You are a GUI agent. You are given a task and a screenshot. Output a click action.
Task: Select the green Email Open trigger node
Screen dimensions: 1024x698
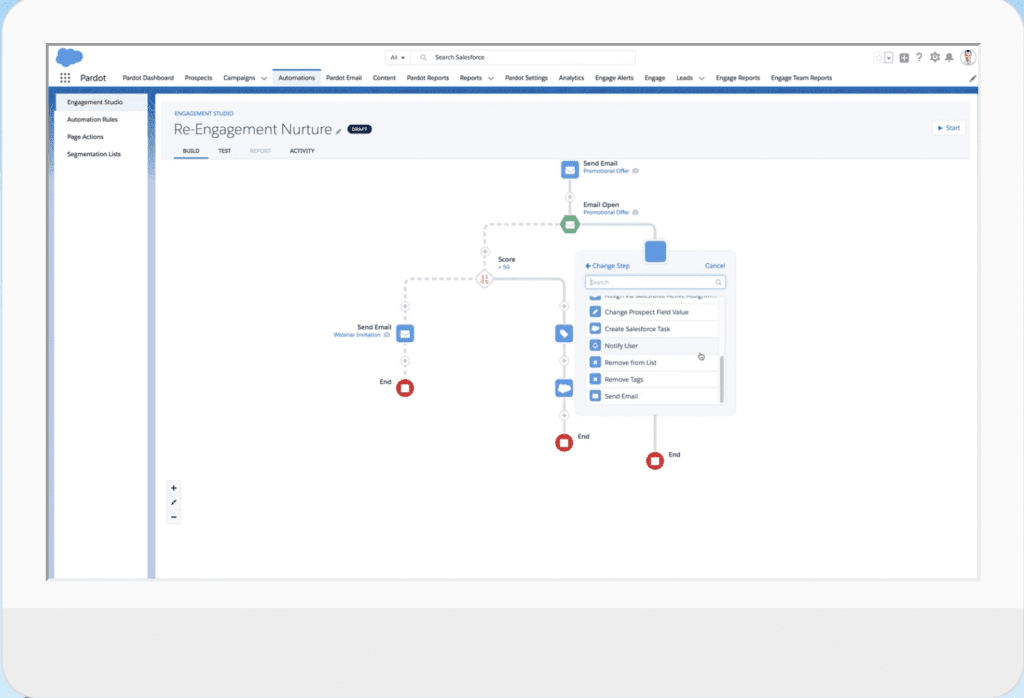[569, 224]
